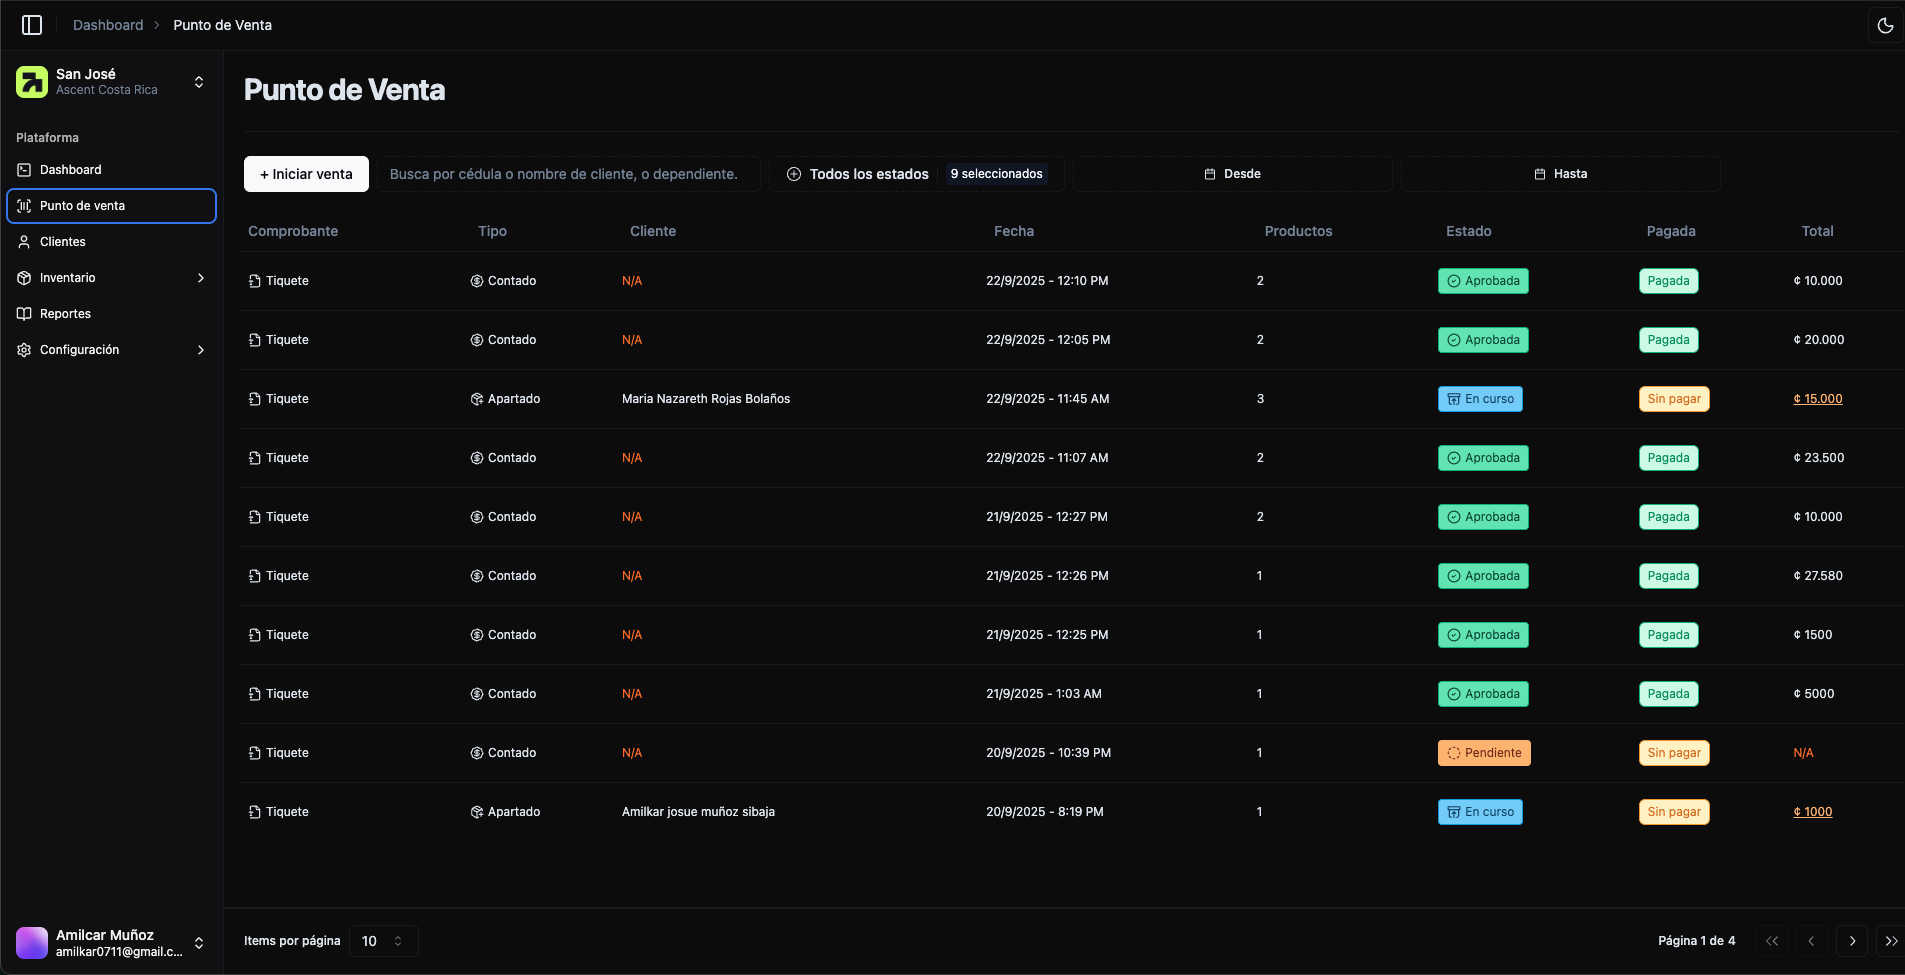Expand the Configuración submenu
This screenshot has width=1905, height=975.
pyautogui.click(x=201, y=350)
